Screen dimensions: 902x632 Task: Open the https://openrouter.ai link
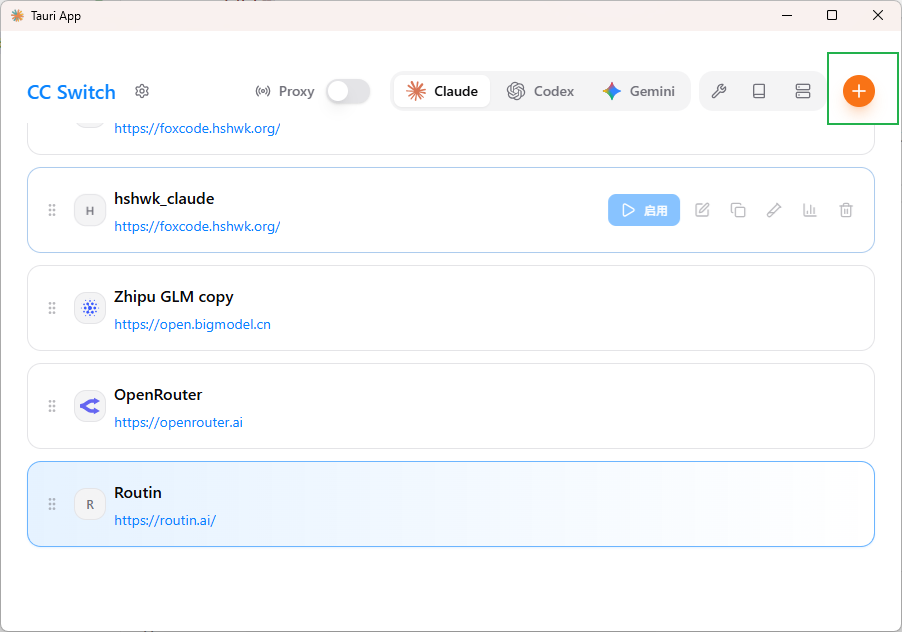point(178,422)
